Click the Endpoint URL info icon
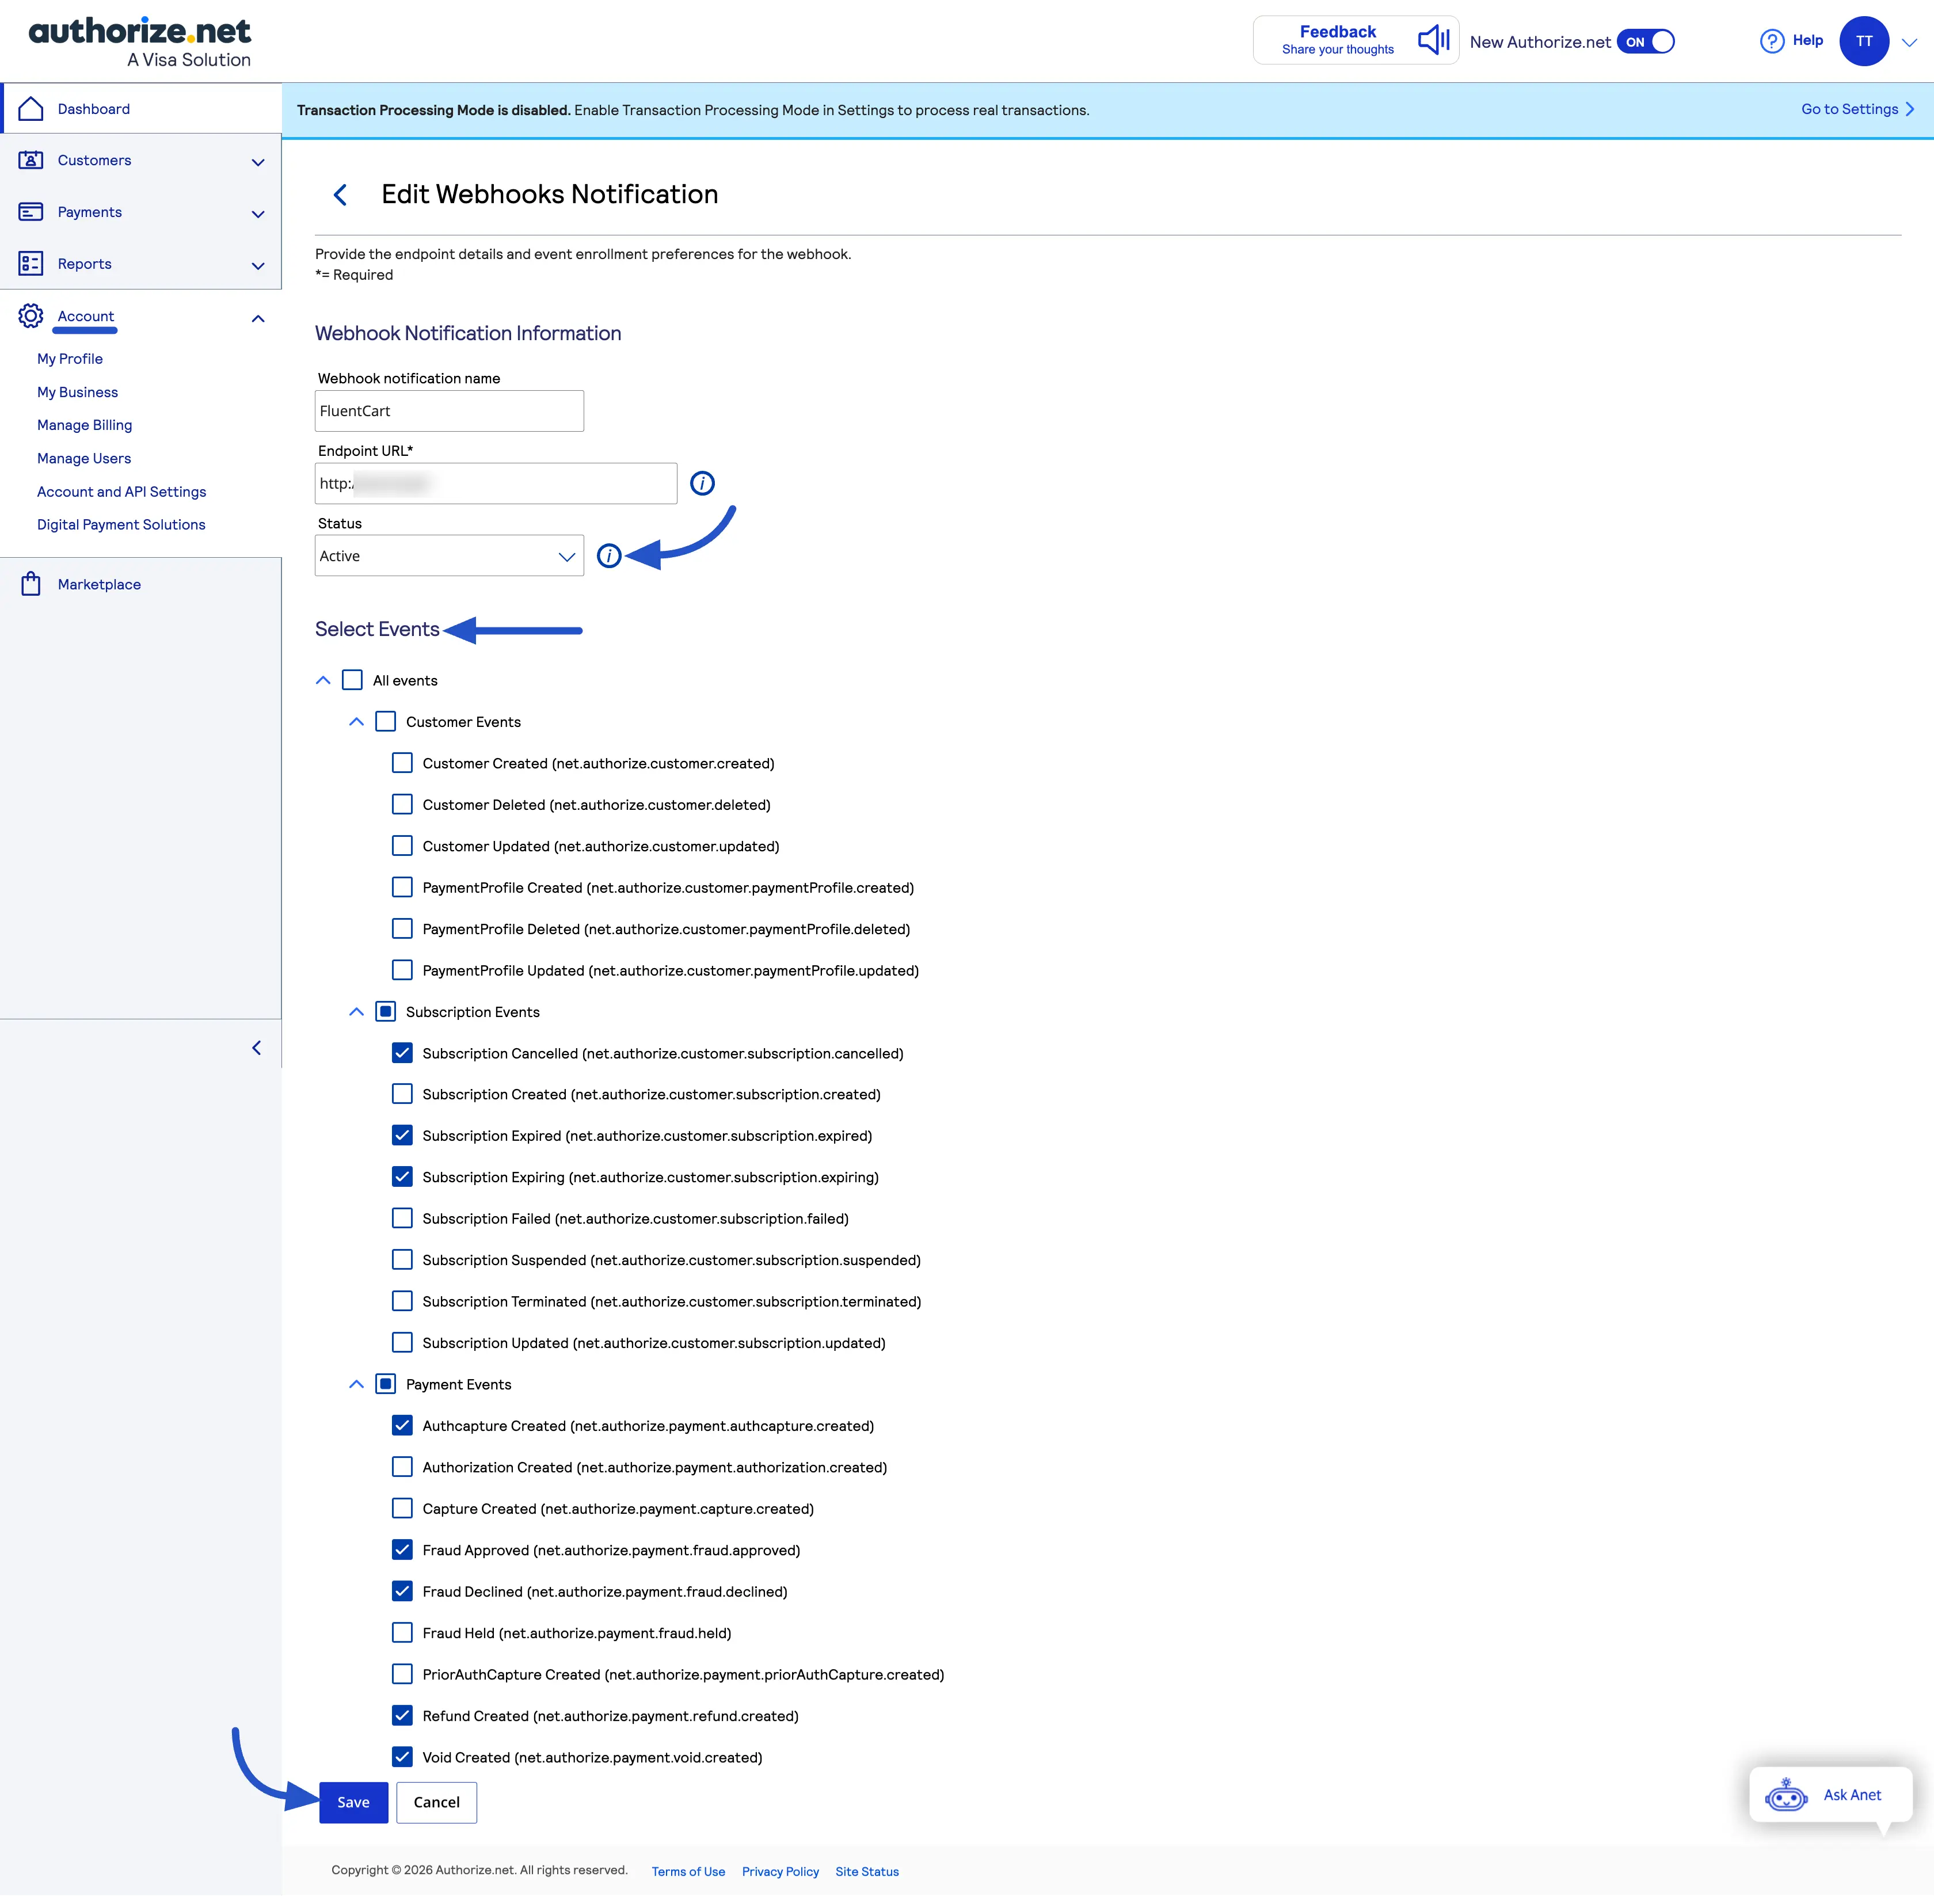1934x1904 pixels. [x=702, y=483]
